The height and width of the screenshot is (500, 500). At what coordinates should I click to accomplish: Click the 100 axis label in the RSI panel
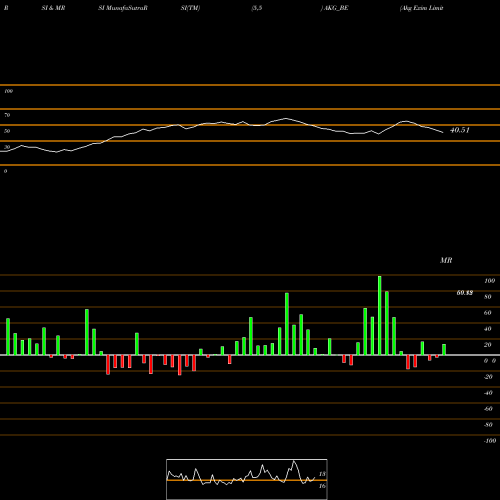[x=8, y=91]
